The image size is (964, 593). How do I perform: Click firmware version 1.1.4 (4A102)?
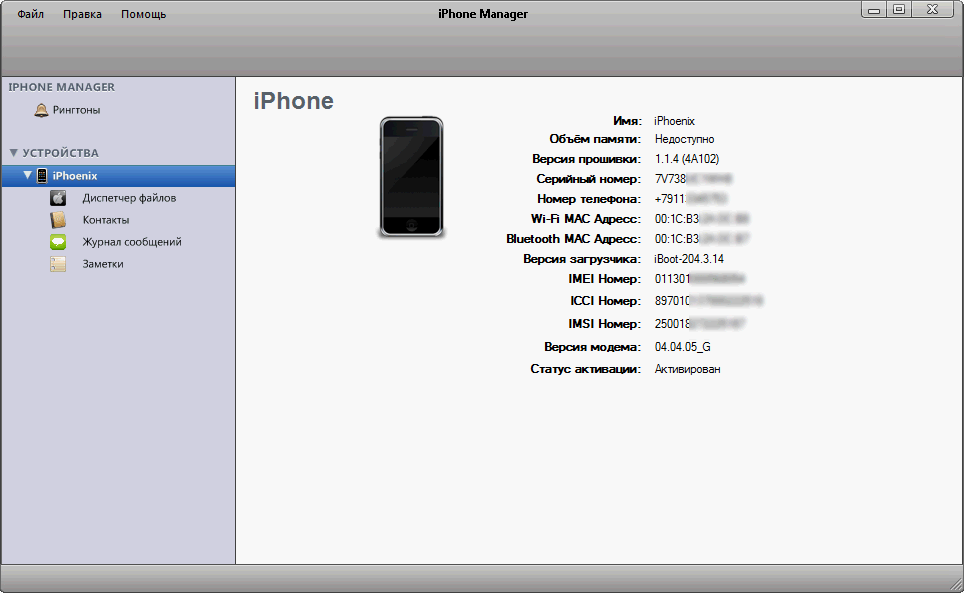pos(687,159)
